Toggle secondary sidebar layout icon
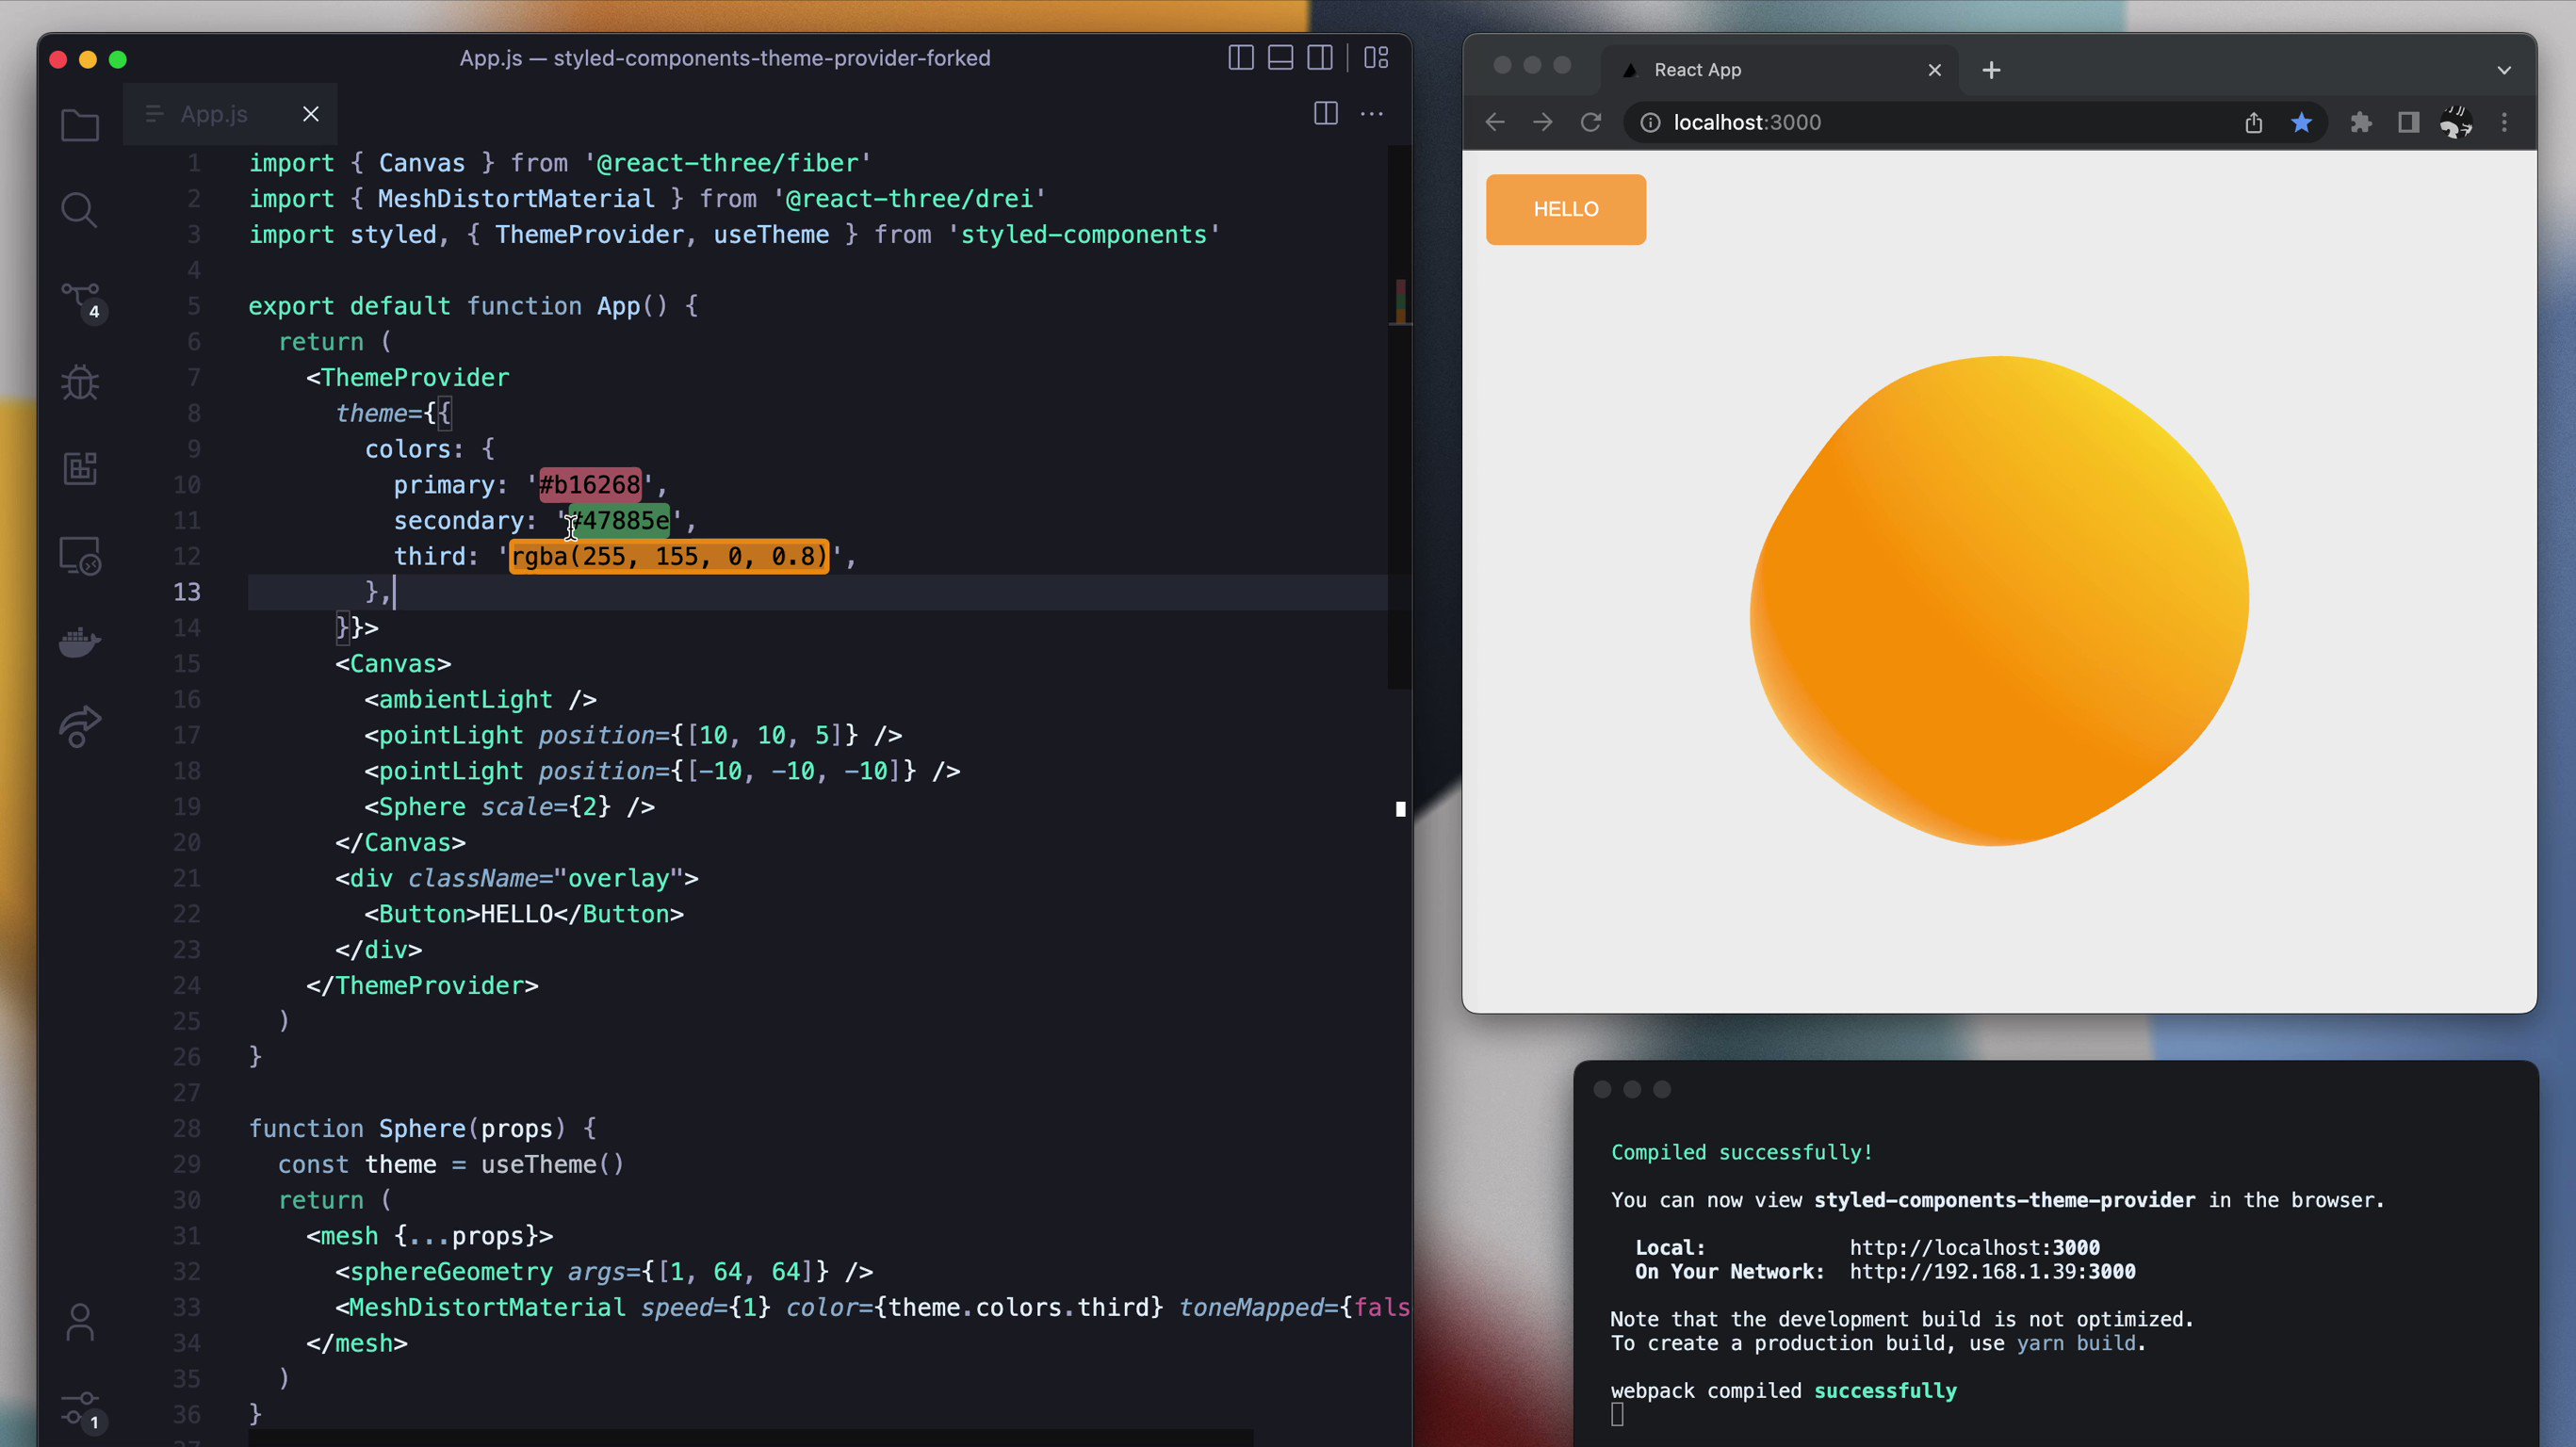This screenshot has height=1447, width=2576. pos(1320,58)
